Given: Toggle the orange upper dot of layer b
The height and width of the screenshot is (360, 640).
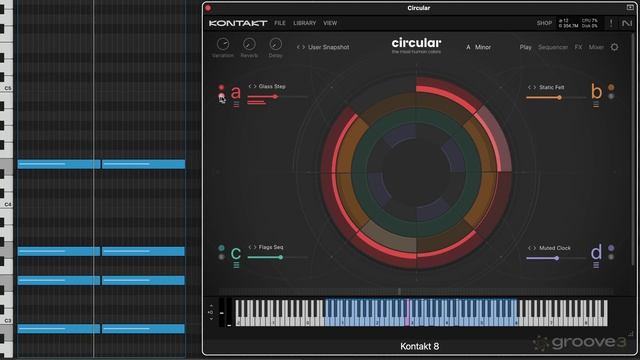Looking at the screenshot, I should pos(611,87).
